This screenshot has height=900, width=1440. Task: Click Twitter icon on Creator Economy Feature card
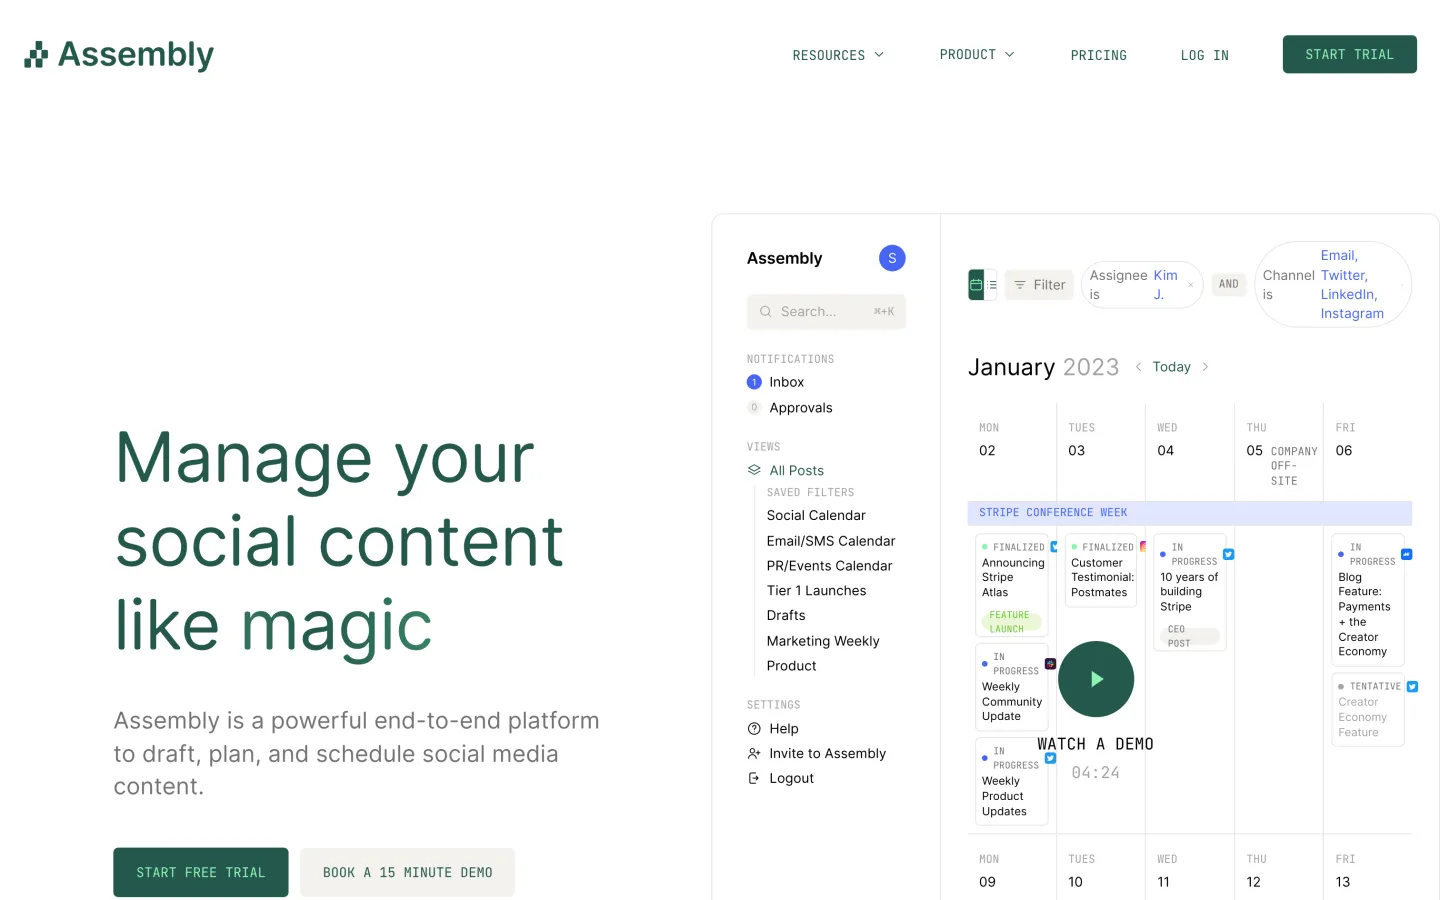pyautogui.click(x=1413, y=687)
